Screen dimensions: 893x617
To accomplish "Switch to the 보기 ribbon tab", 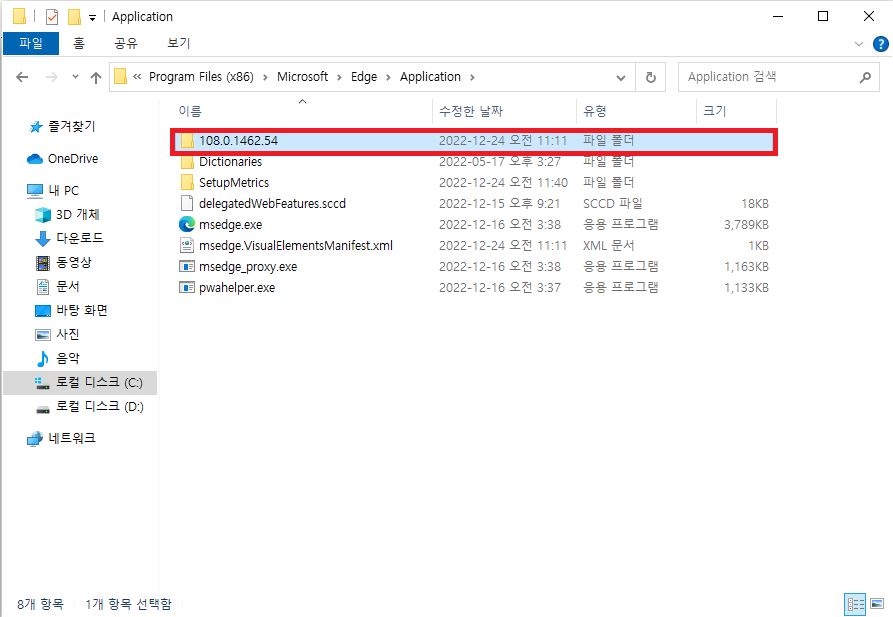I will point(178,43).
